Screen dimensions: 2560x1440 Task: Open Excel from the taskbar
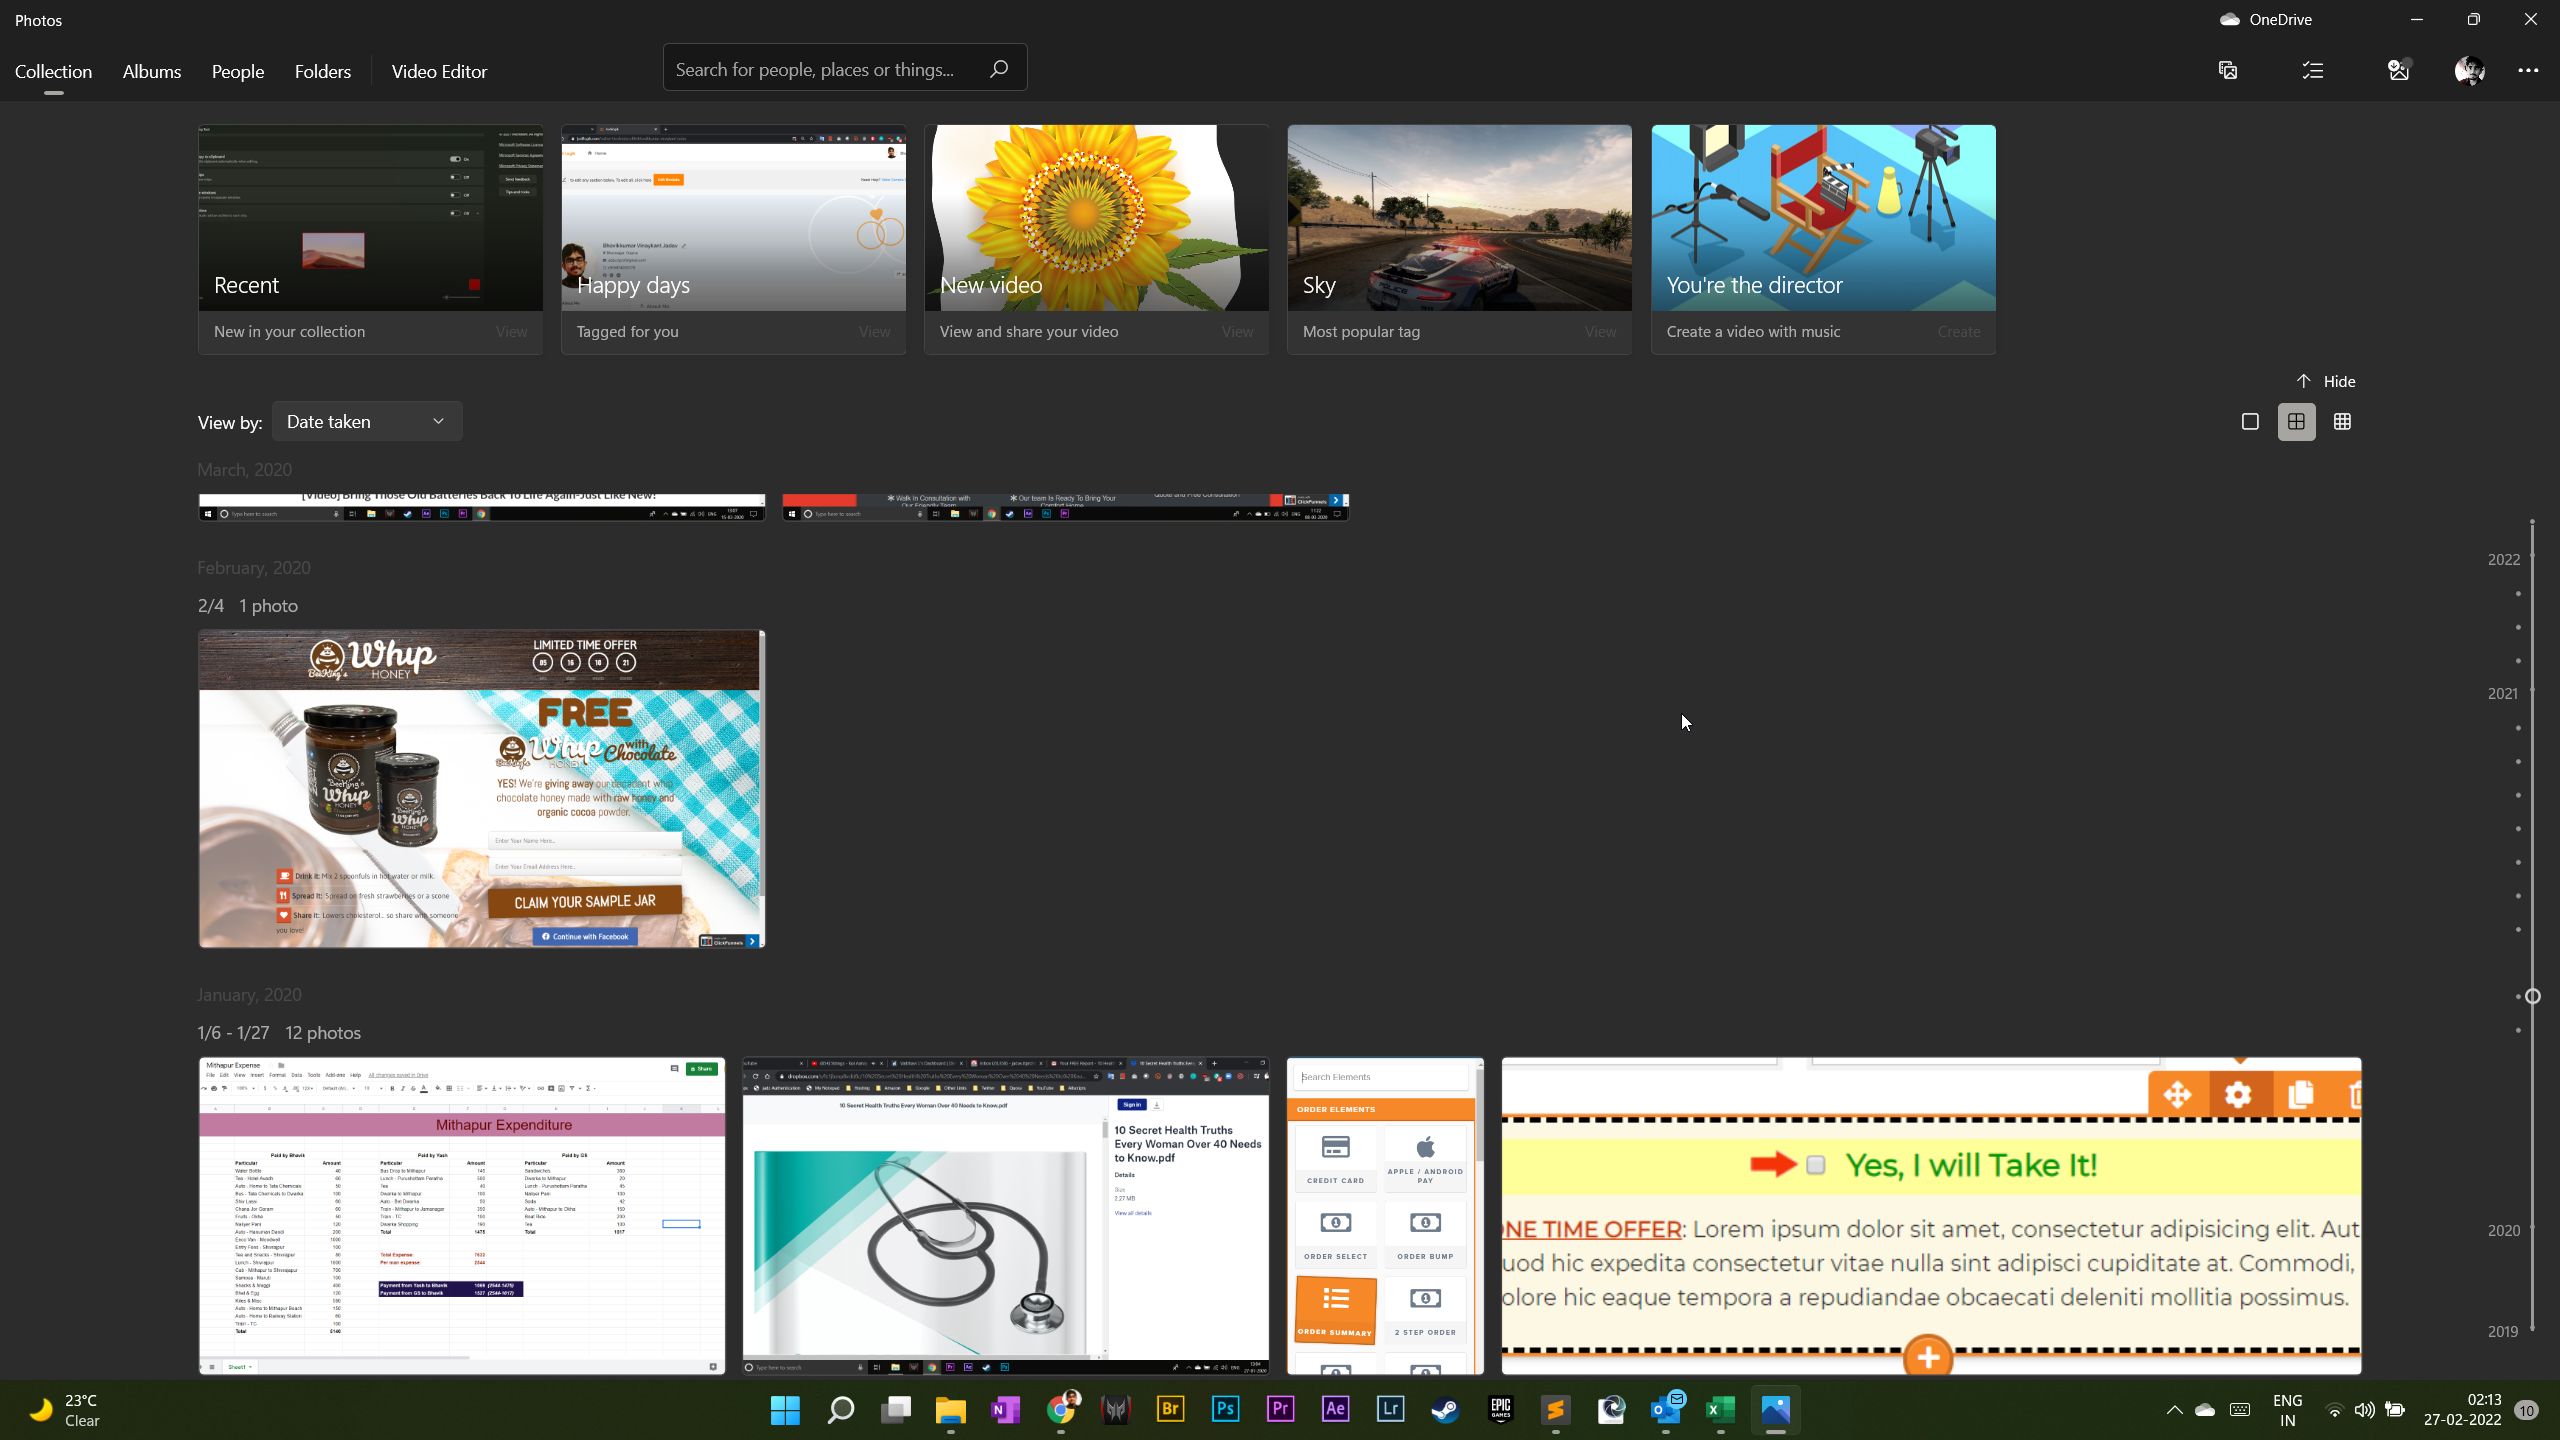[1721, 1410]
